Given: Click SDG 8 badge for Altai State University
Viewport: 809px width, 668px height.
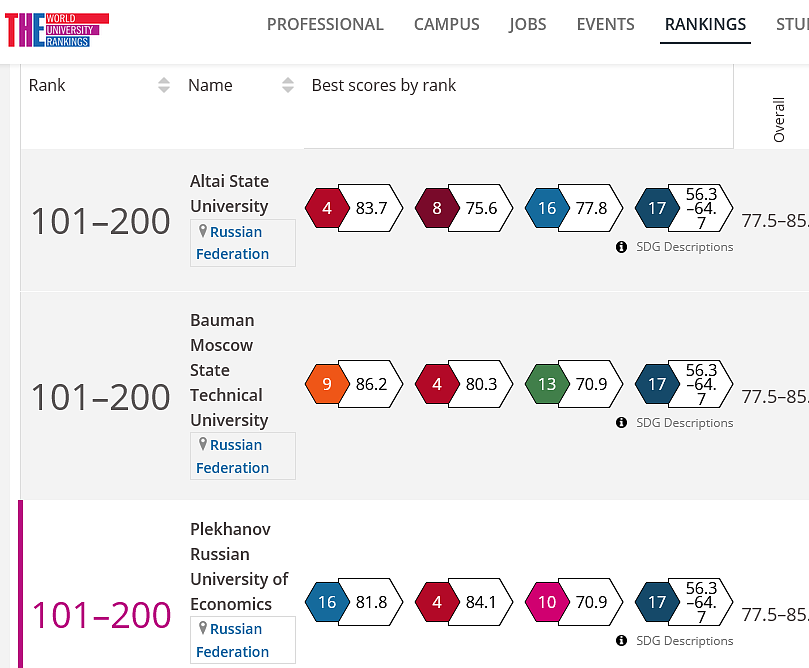Looking at the screenshot, I should 436,208.
